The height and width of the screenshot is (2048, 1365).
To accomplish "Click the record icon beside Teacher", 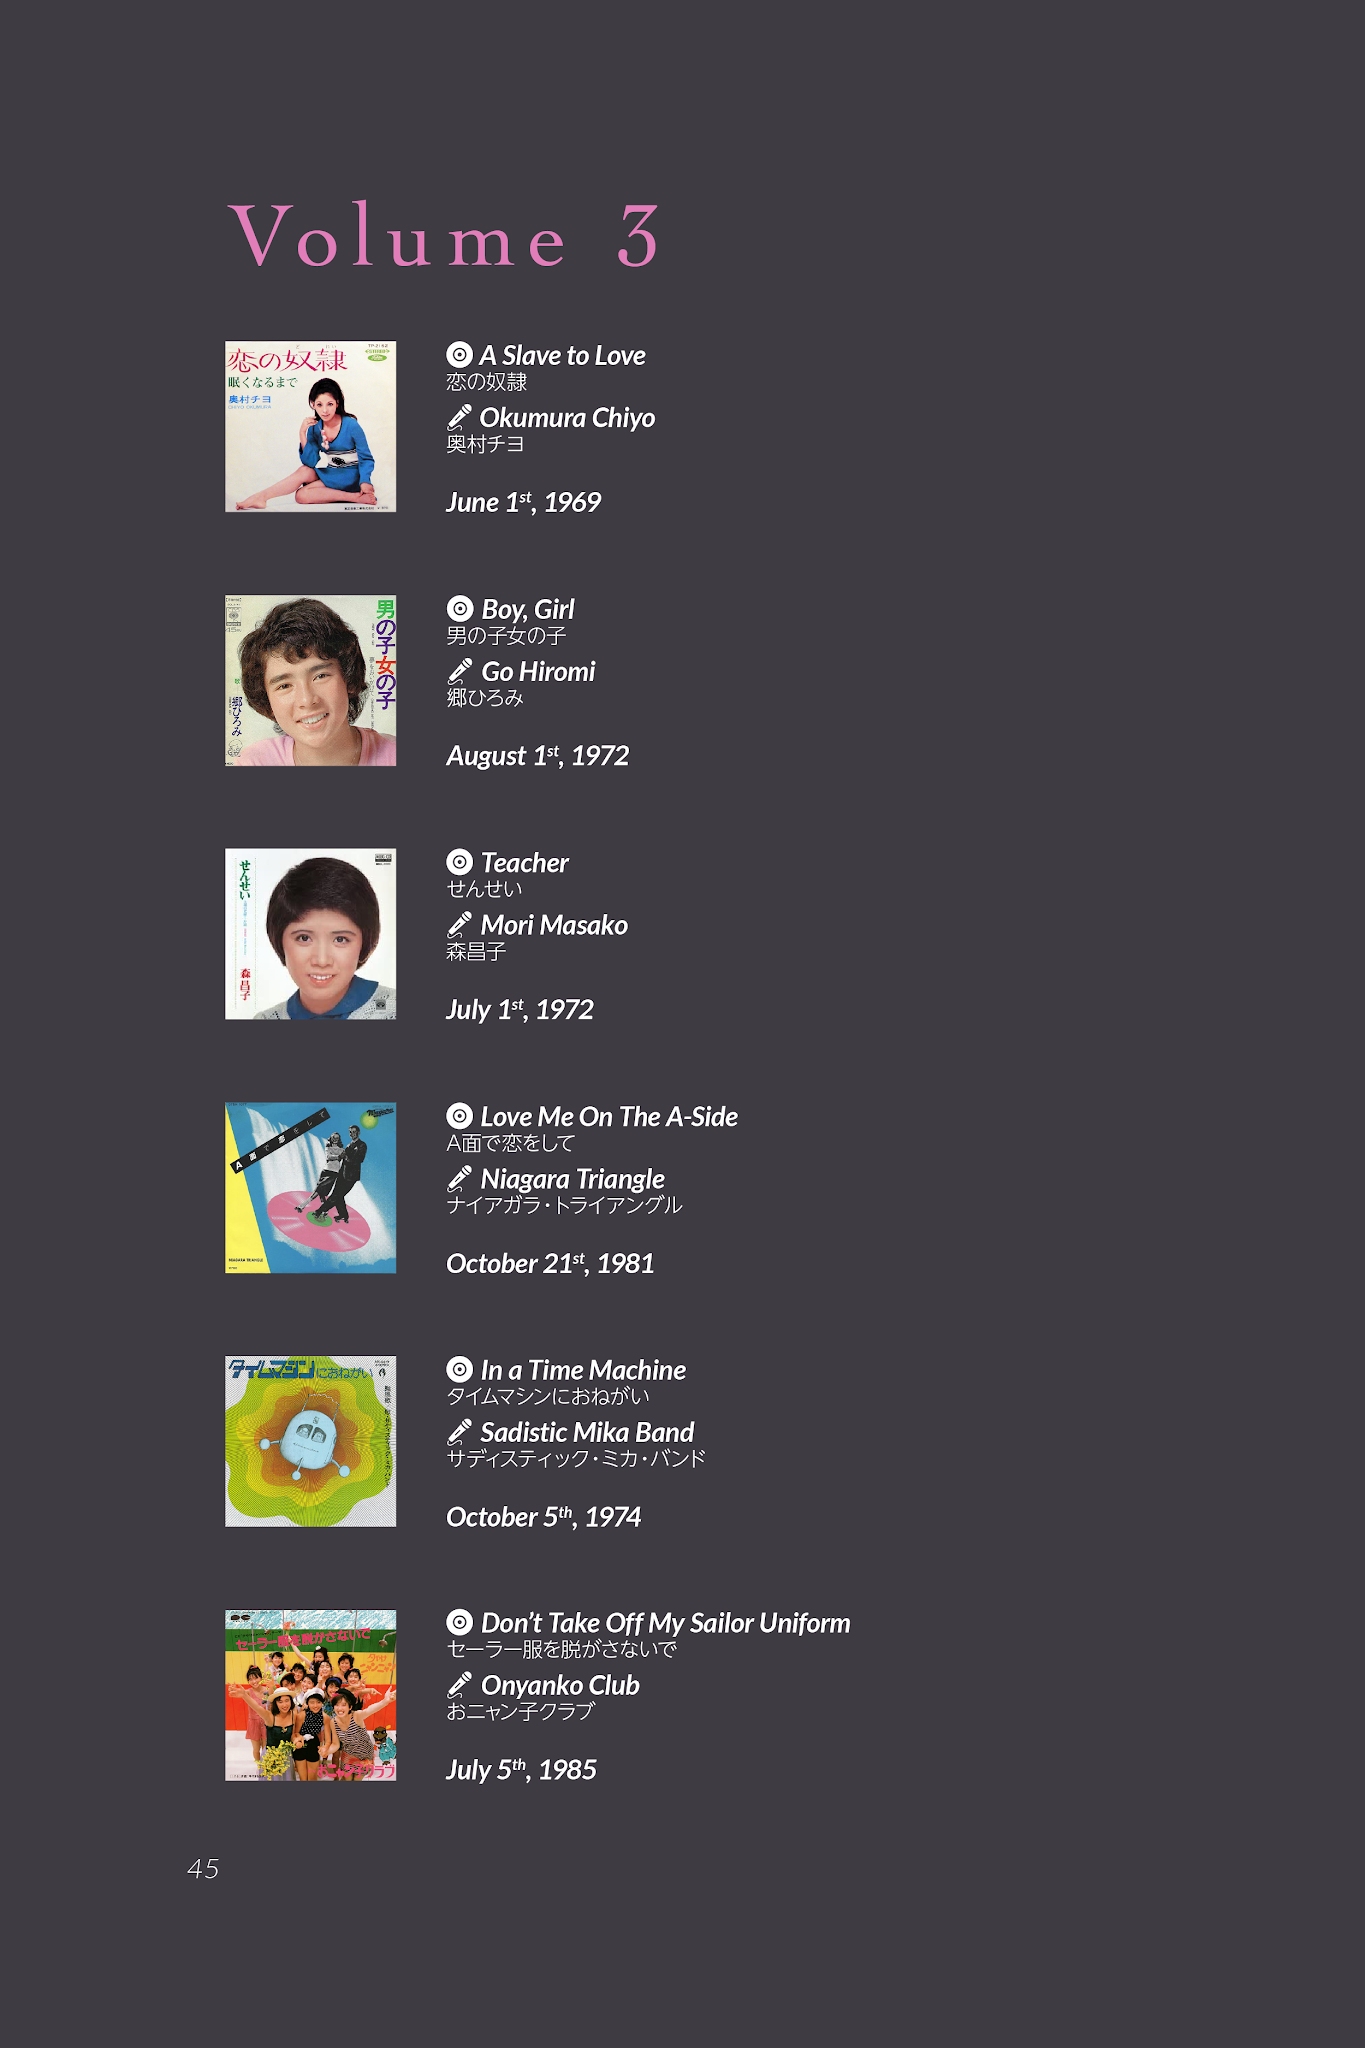I will [459, 862].
